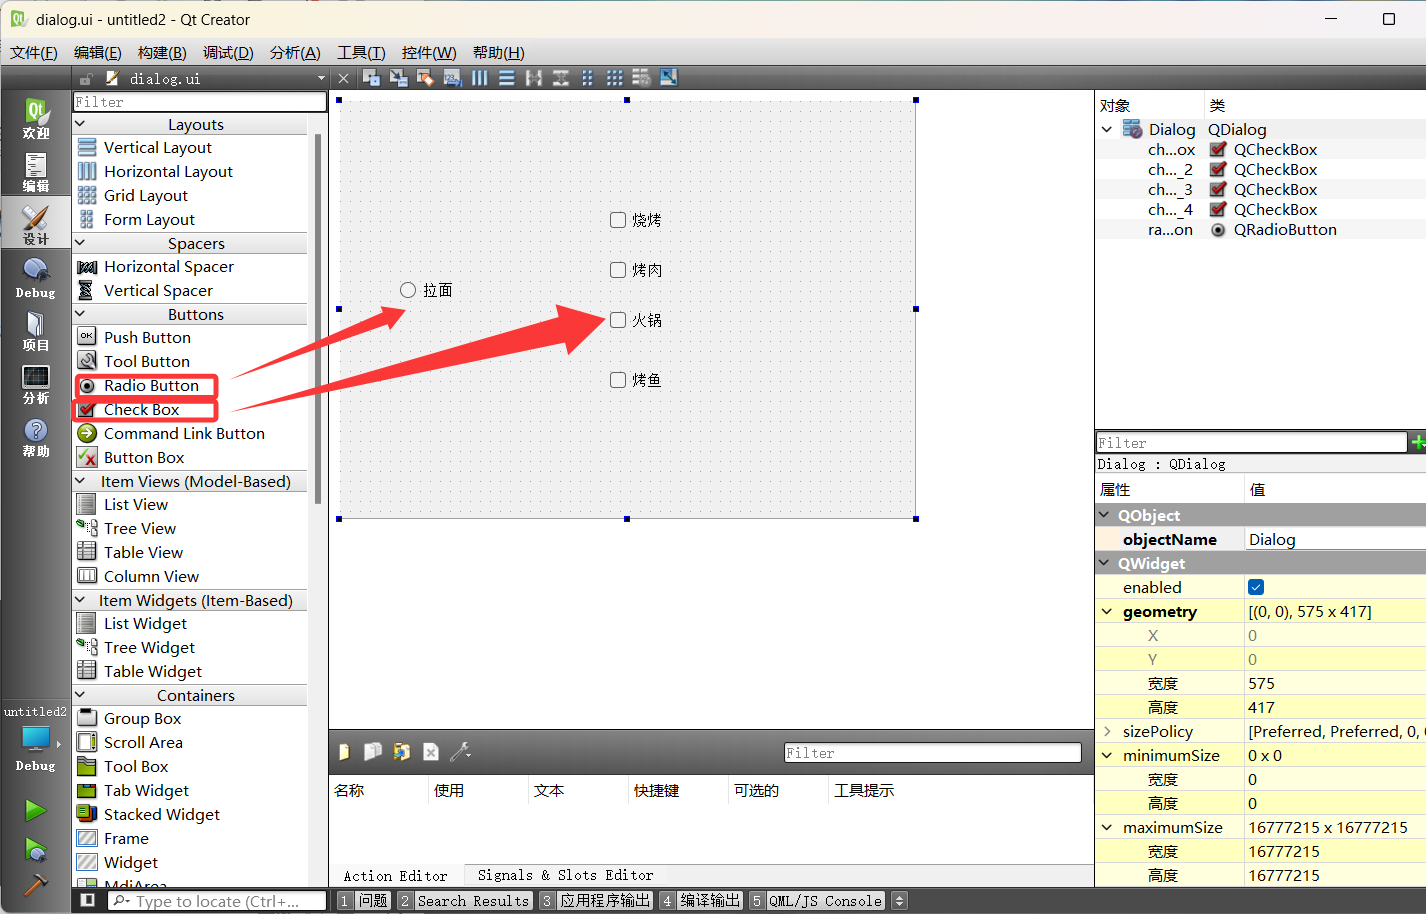Expand the sizePolicy property
This screenshot has height=914, width=1426.
[x=1107, y=731]
